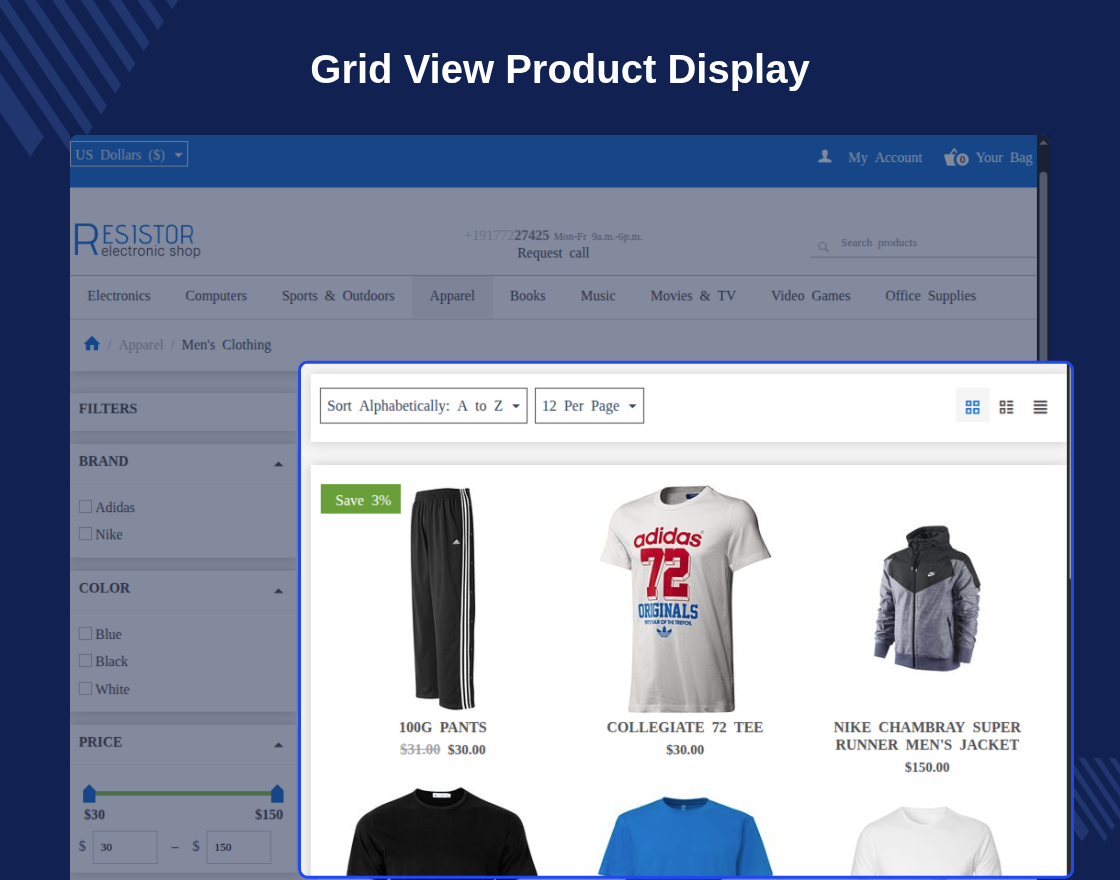Open the Books menu
Viewport: 1120px width, 880px height.
pyautogui.click(x=527, y=296)
